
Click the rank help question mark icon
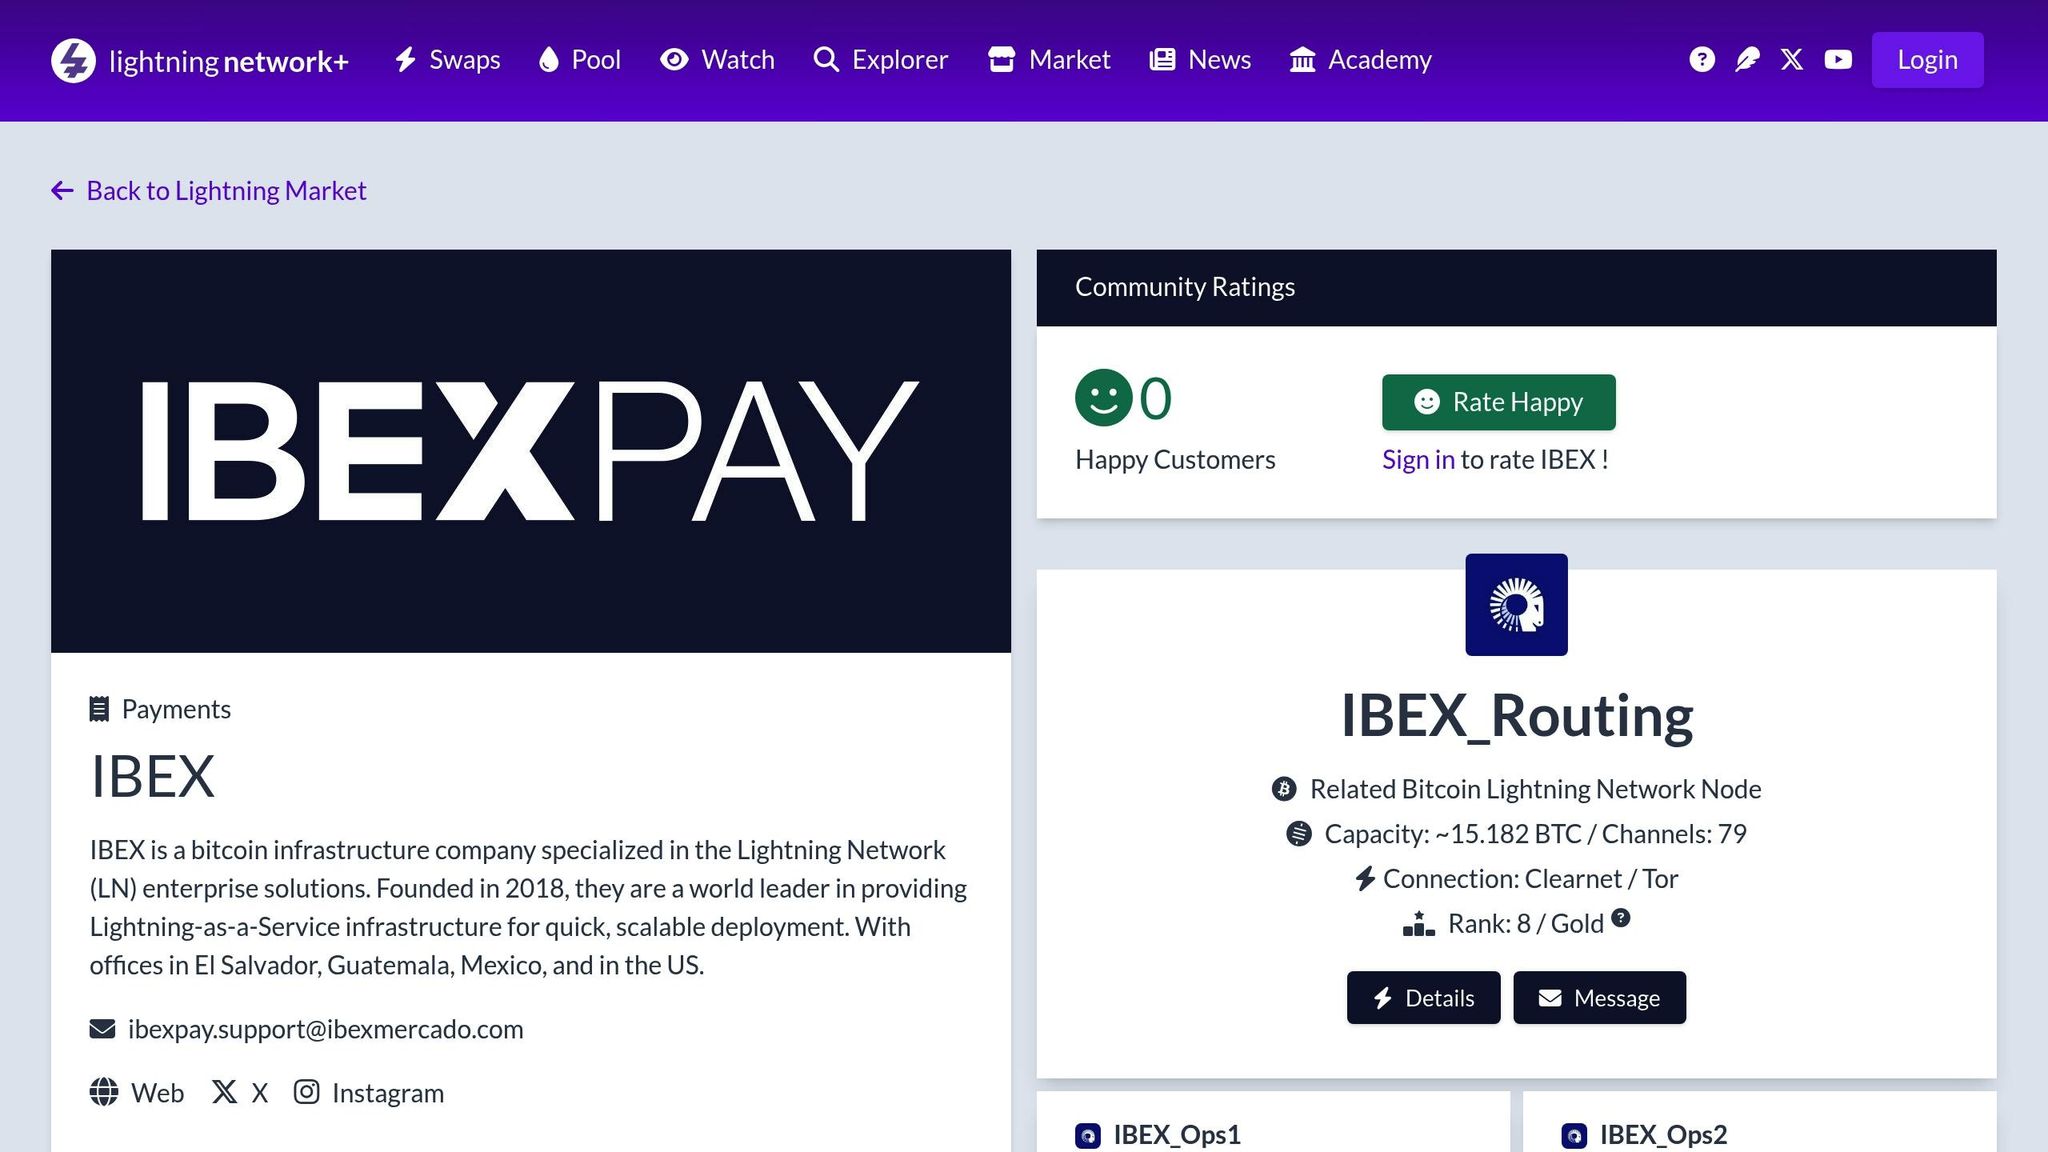[x=1621, y=918]
